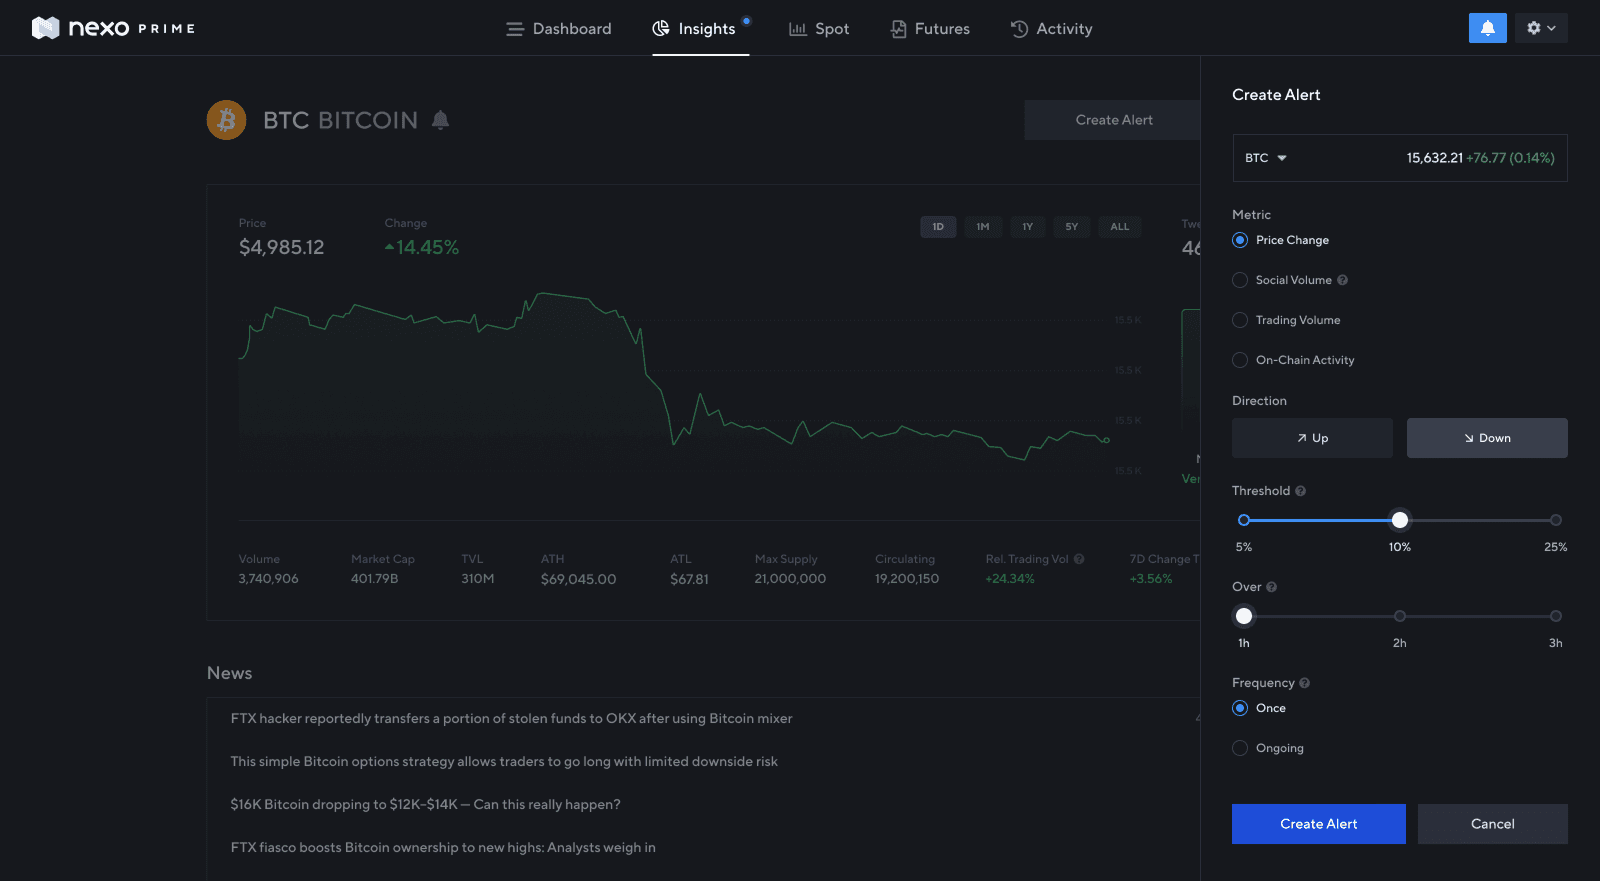Submit with the blue Create Alert button
Screen dimensions: 1600x881
tap(1319, 824)
